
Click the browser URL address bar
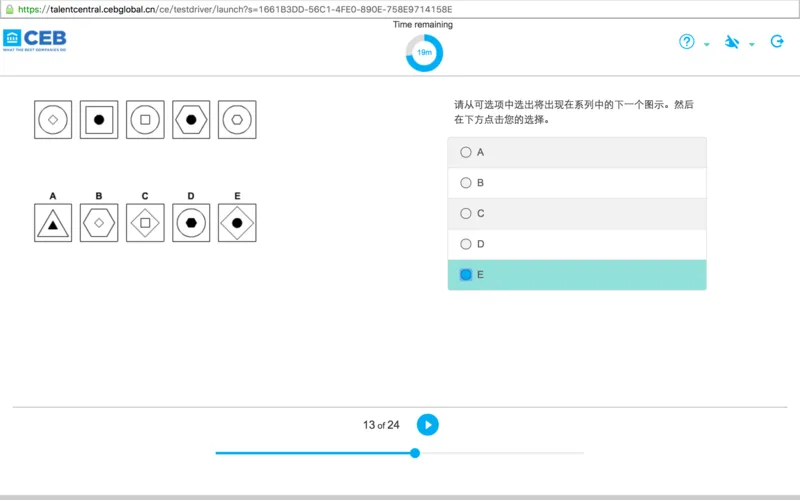(x=400, y=9)
